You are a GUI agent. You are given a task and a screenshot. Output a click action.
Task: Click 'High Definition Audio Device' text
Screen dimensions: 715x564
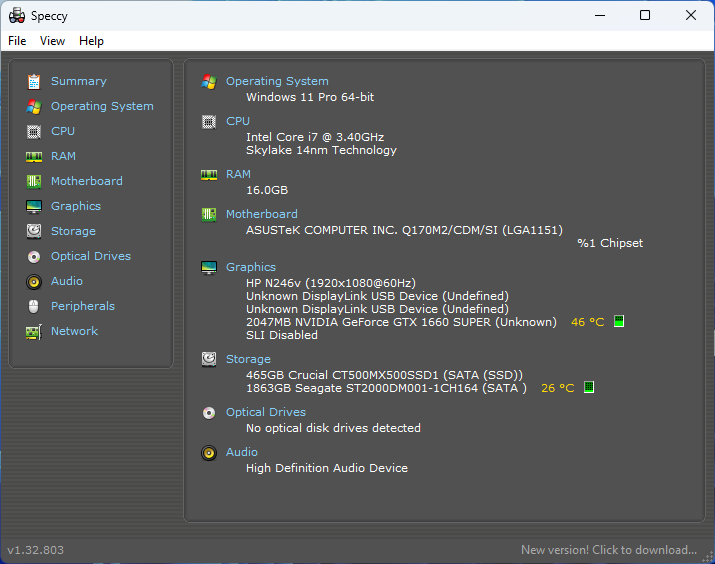(327, 468)
